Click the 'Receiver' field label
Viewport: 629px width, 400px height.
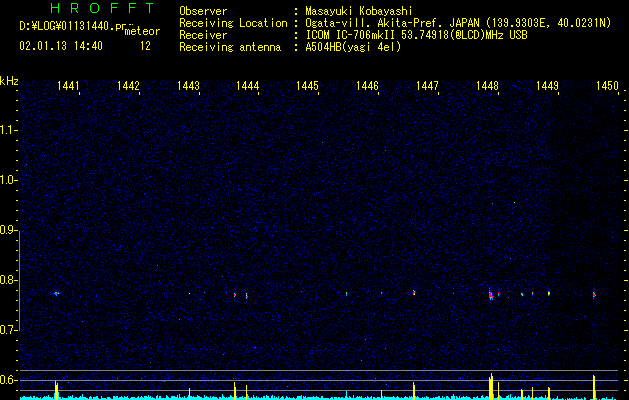pyautogui.click(x=203, y=35)
